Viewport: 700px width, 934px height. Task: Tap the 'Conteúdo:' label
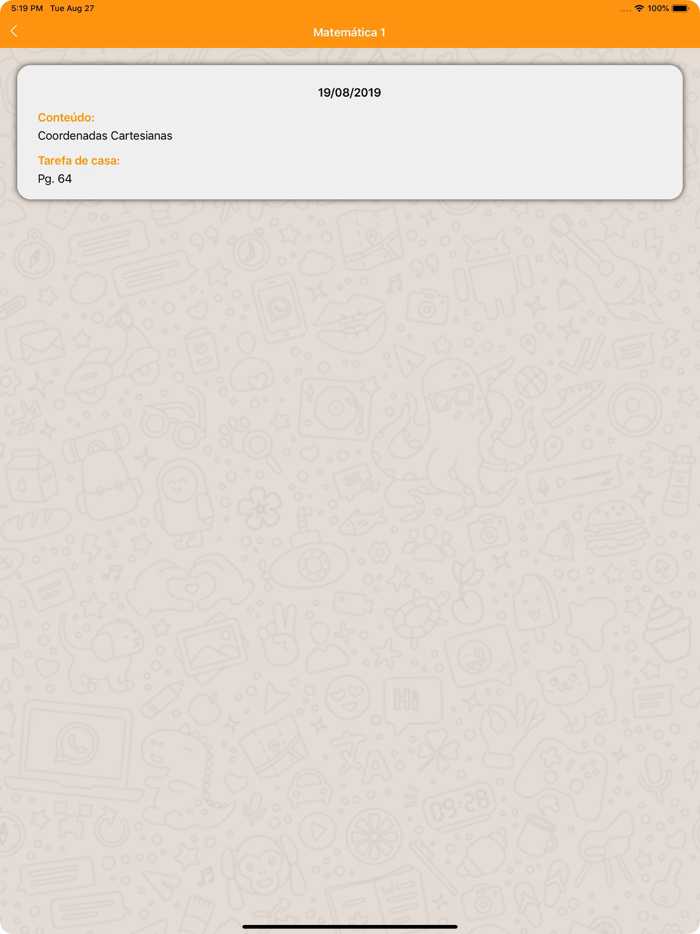pos(66,117)
